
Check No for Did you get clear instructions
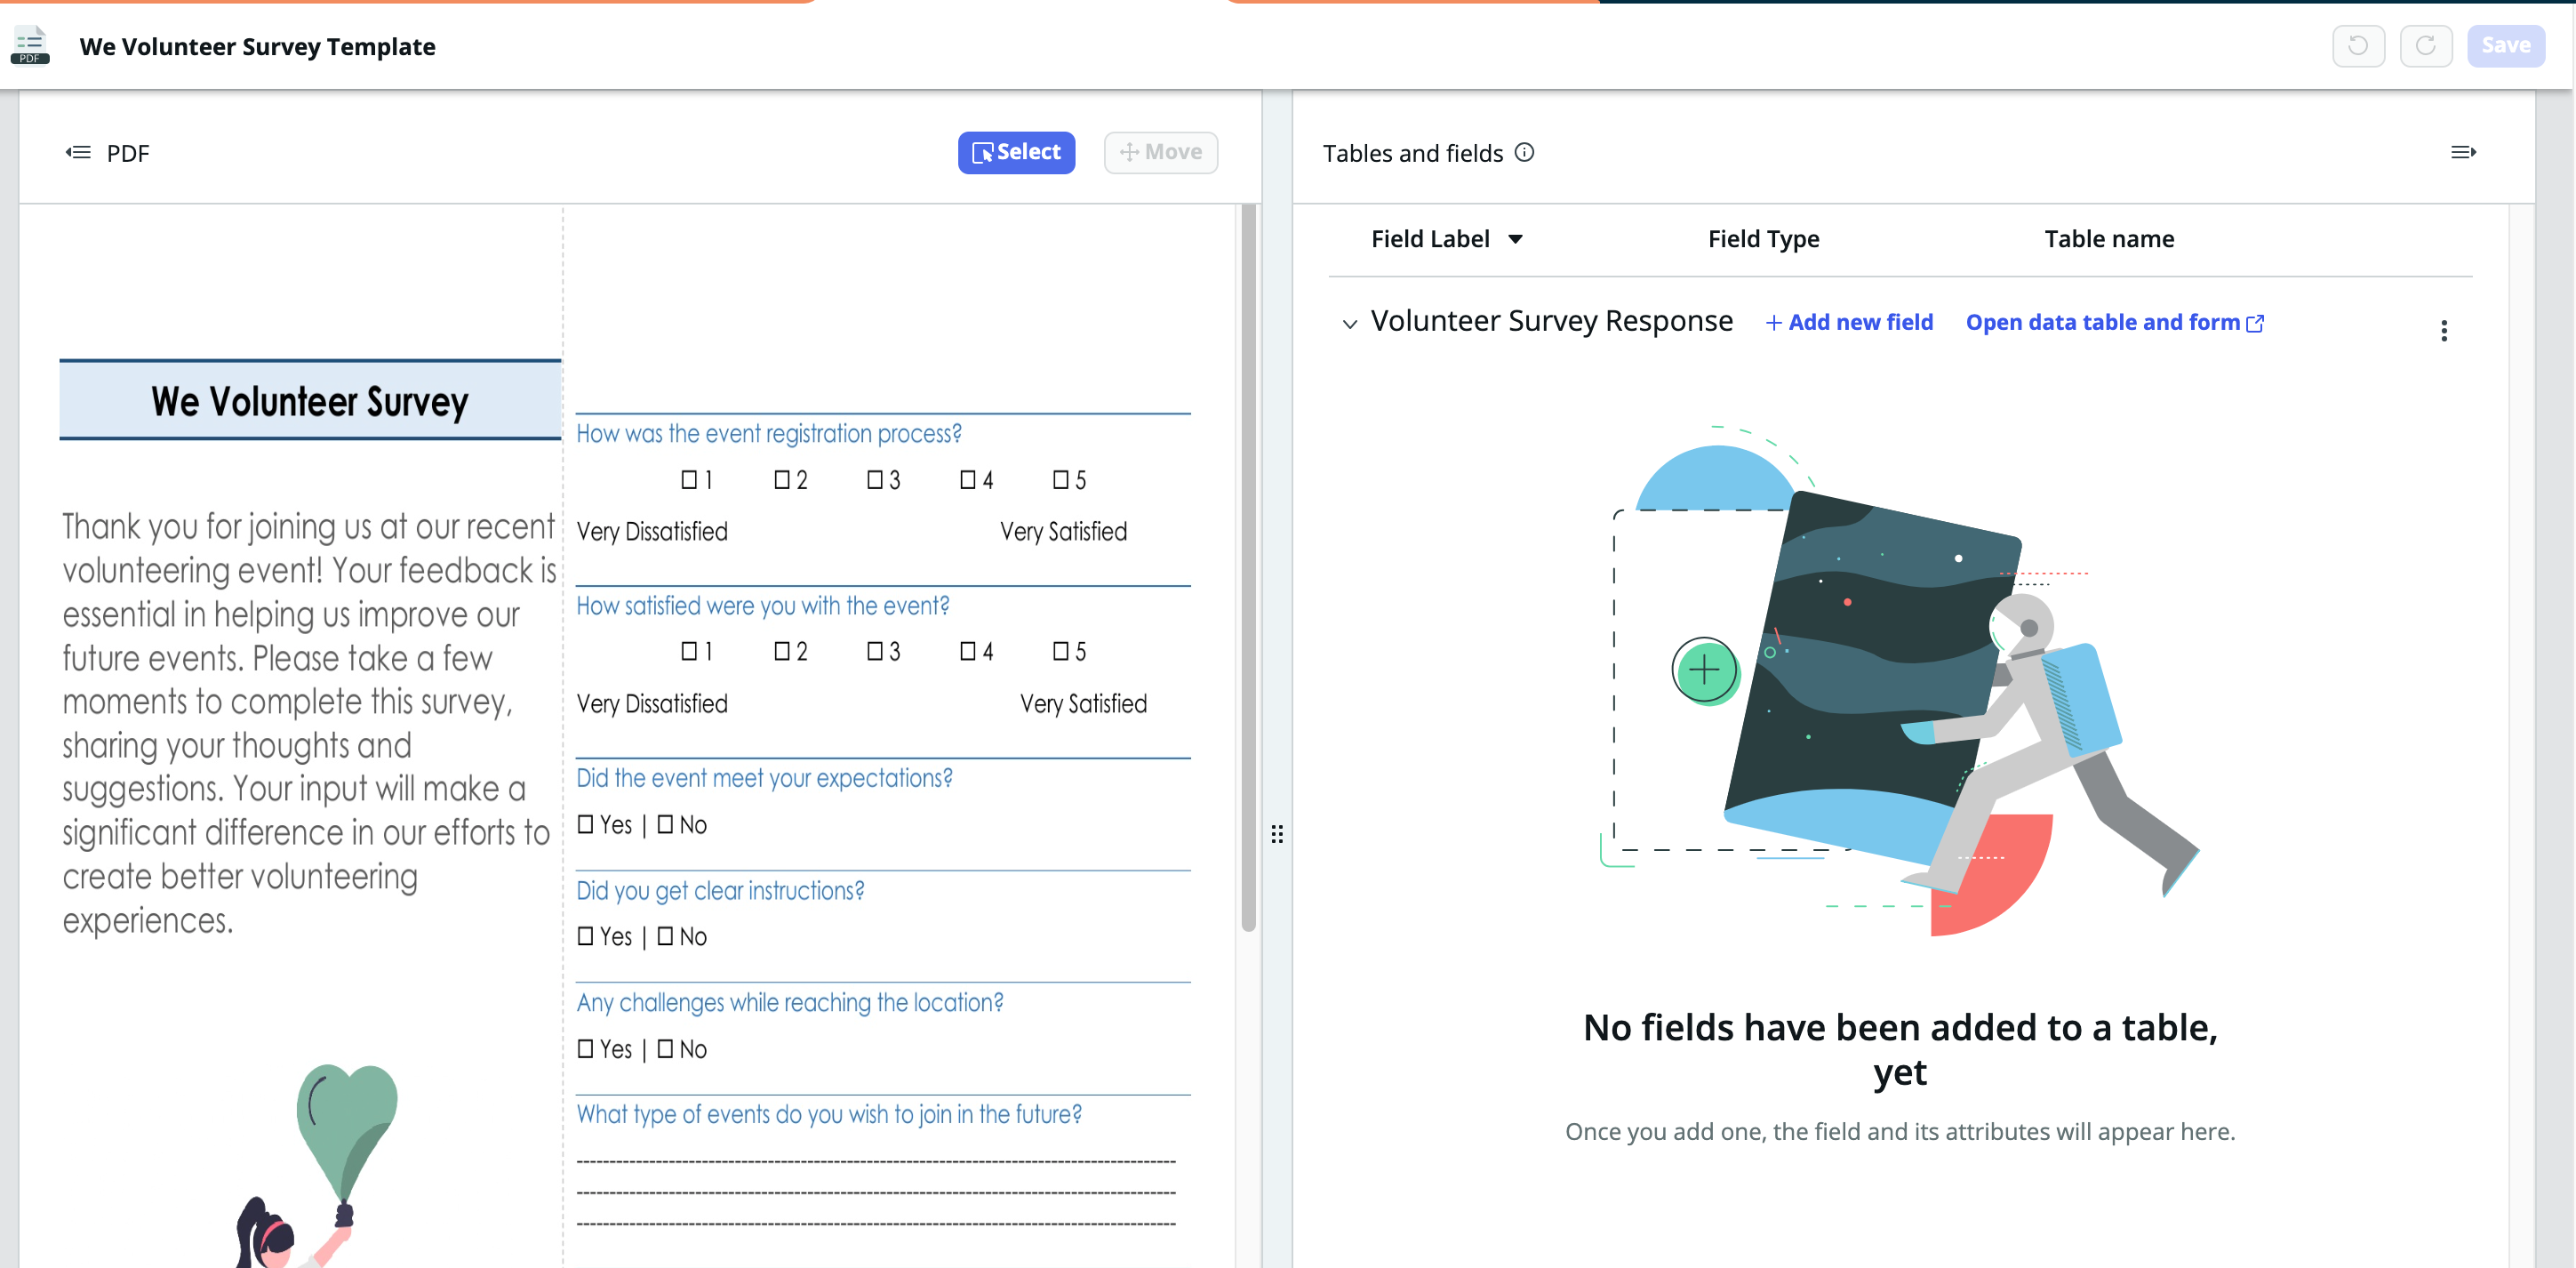665,936
